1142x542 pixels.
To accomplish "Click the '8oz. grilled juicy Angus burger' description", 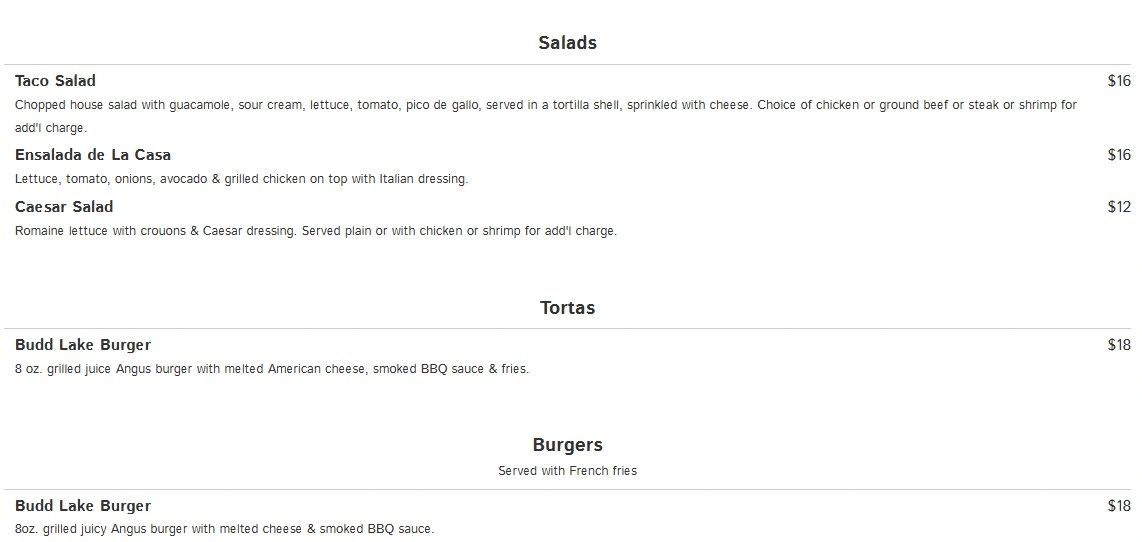I will (224, 529).
